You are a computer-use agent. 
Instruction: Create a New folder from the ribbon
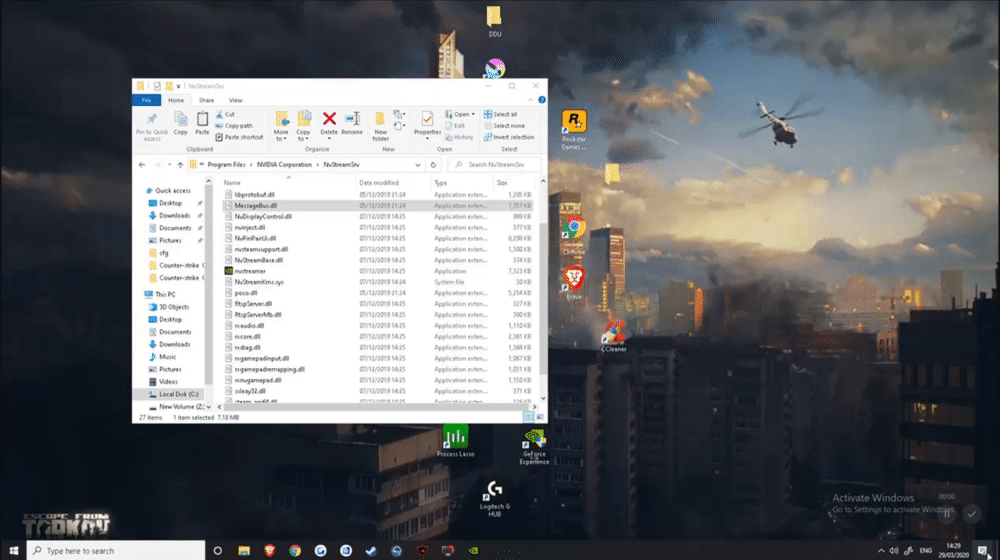point(380,125)
